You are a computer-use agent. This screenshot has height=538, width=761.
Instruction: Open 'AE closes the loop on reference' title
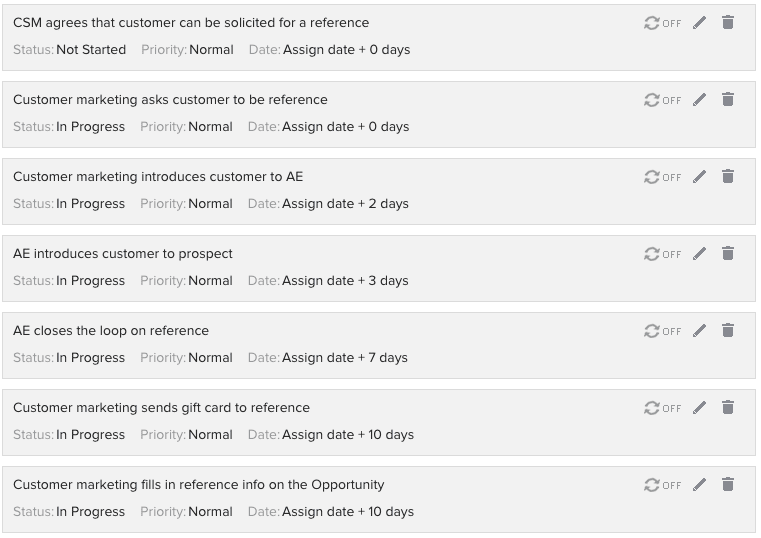pyautogui.click(x=111, y=331)
